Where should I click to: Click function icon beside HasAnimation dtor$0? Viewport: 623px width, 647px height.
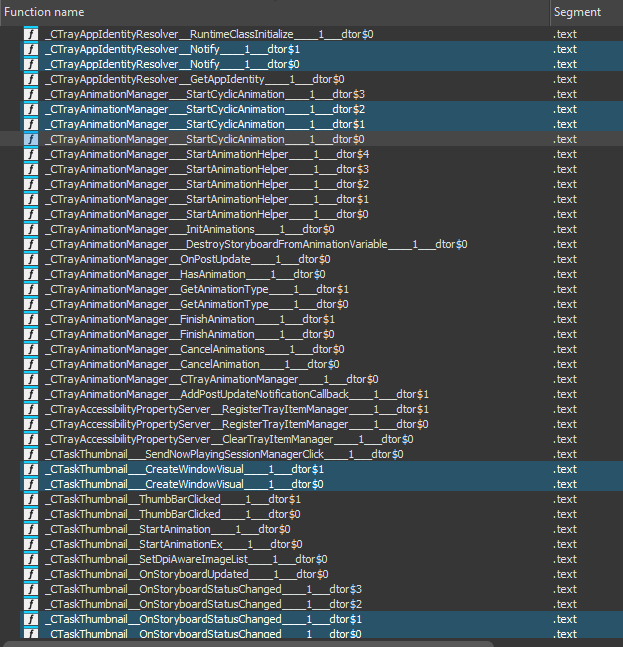(31, 274)
